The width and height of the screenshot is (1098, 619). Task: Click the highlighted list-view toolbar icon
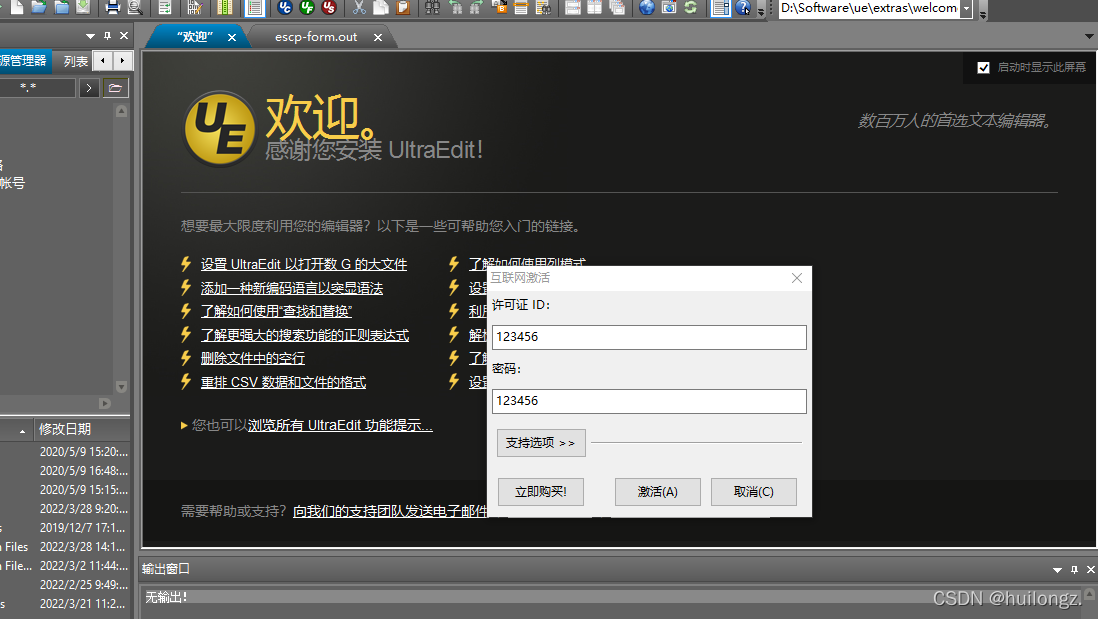255,7
